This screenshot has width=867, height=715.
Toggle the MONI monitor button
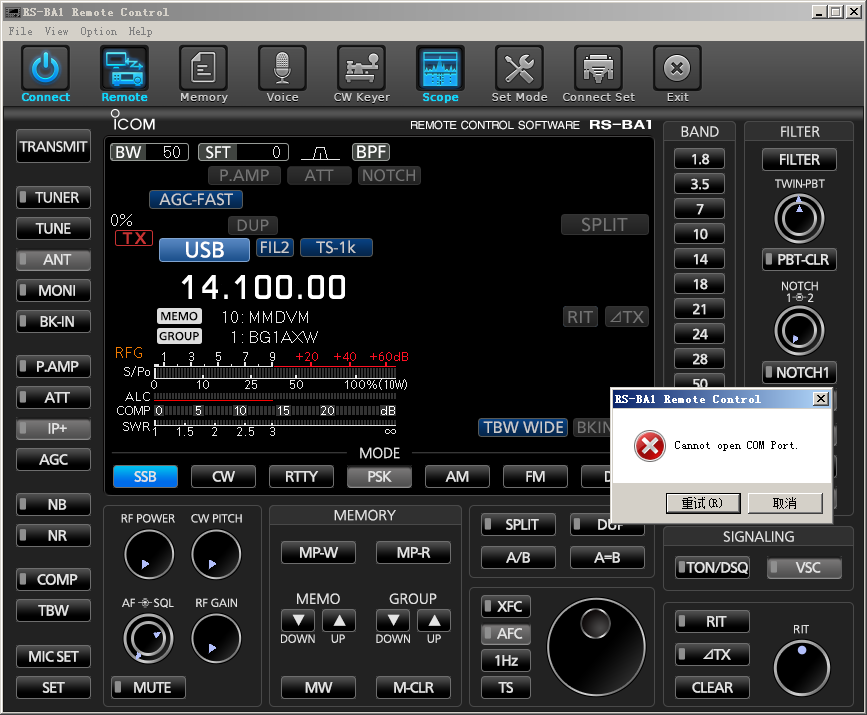click(54, 290)
